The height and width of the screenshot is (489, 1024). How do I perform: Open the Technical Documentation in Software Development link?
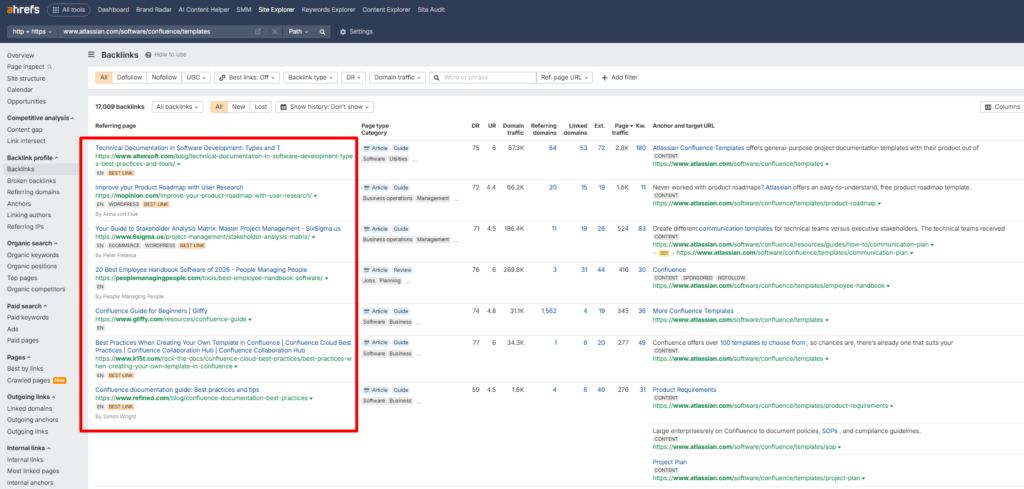tap(188, 148)
